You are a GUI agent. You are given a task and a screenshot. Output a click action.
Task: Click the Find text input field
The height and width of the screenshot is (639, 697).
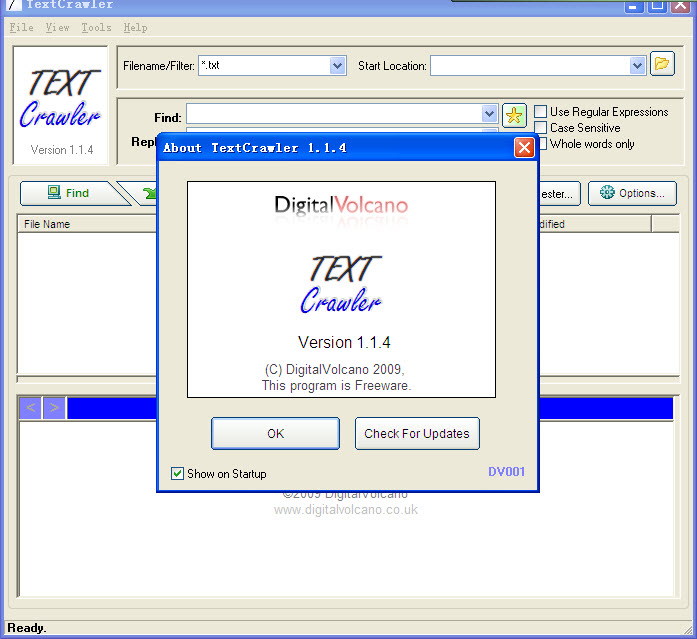coord(334,114)
